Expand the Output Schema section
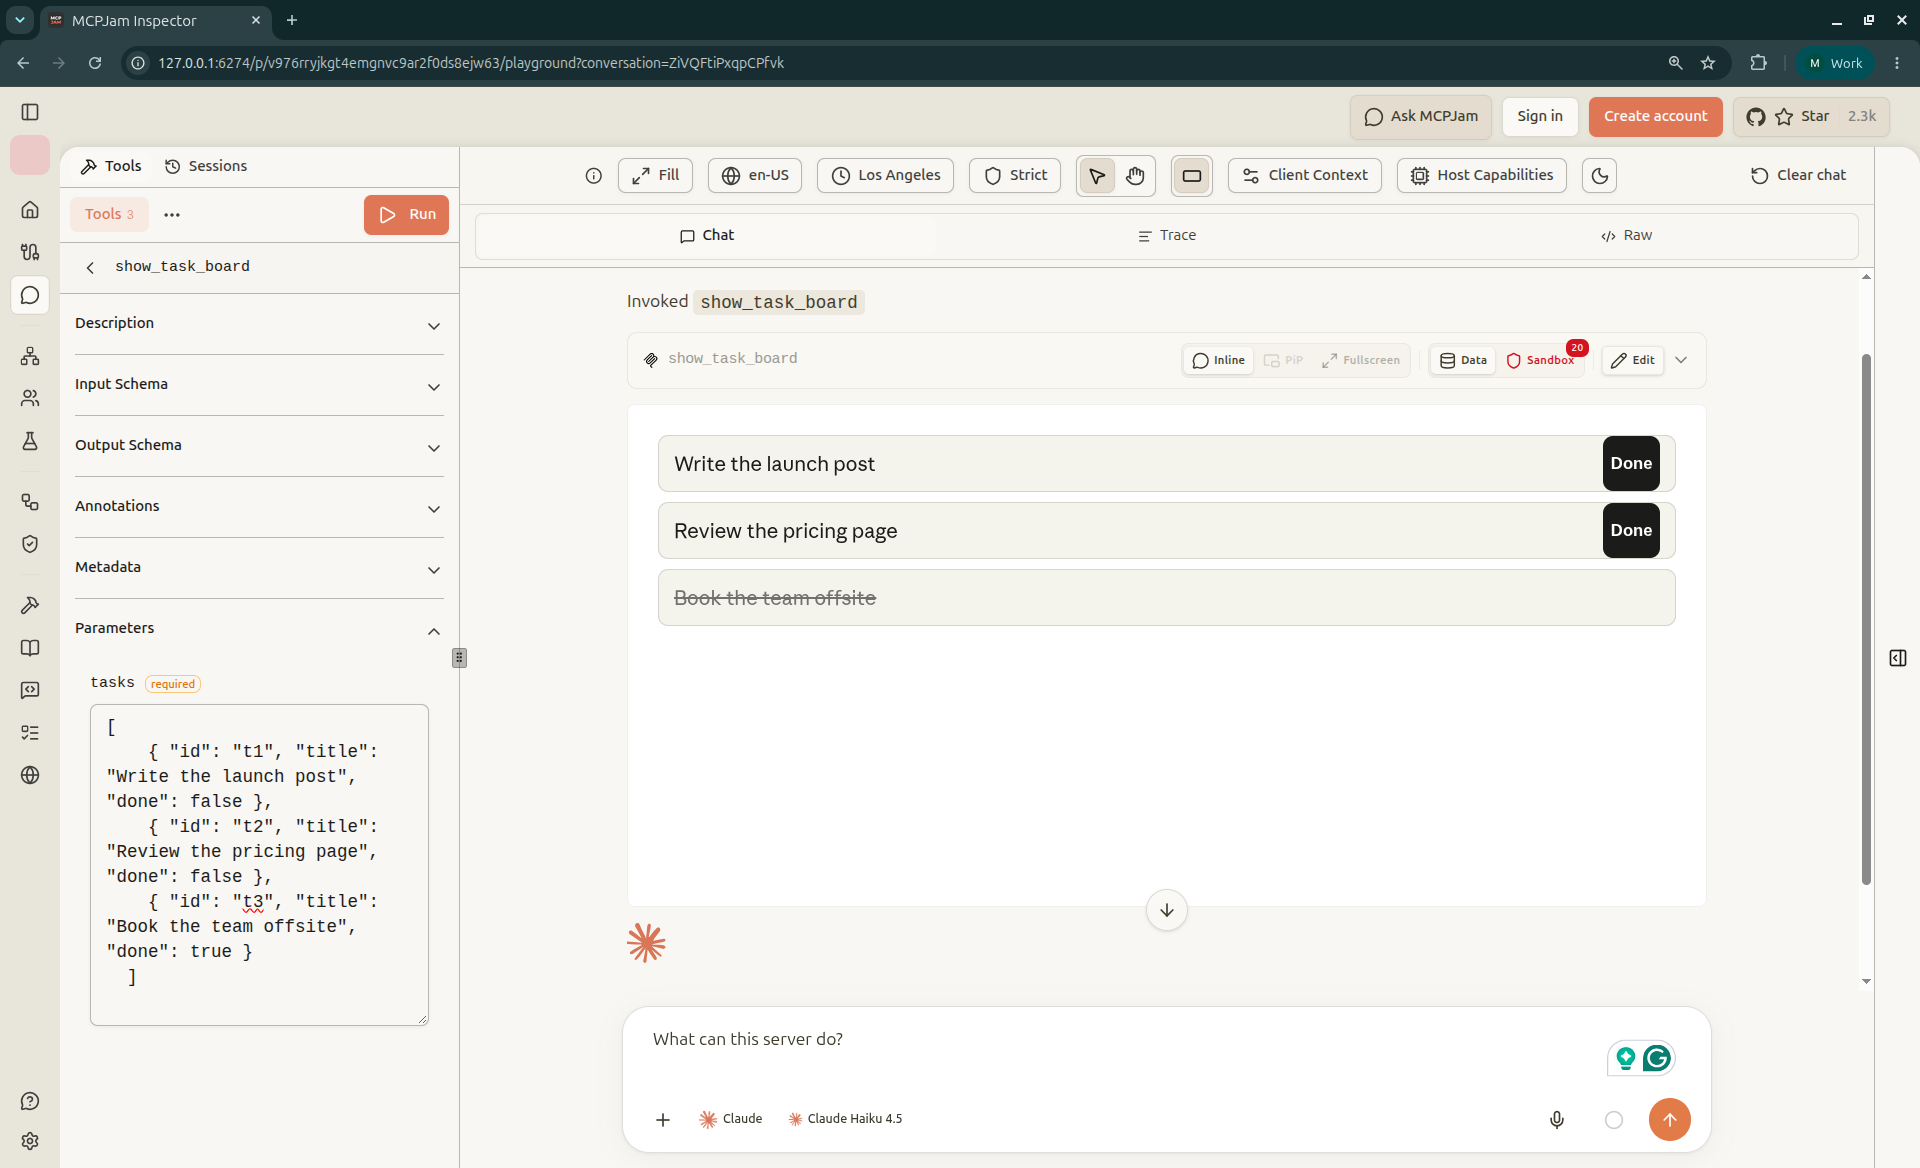This screenshot has height=1168, width=1920. pyautogui.click(x=259, y=446)
